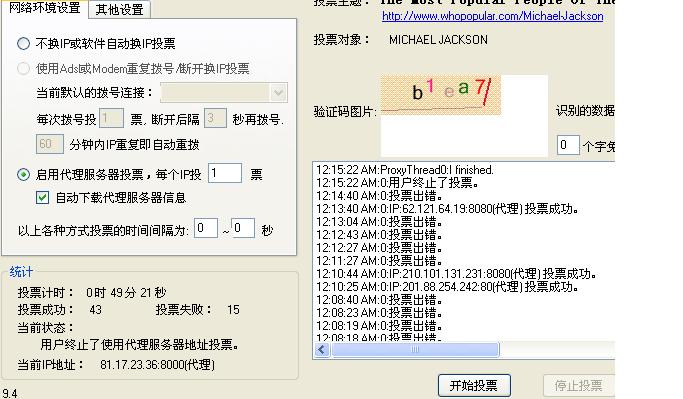
Task: Select log line 'ProxyThread0:I finished.'
Action: (x=405, y=170)
